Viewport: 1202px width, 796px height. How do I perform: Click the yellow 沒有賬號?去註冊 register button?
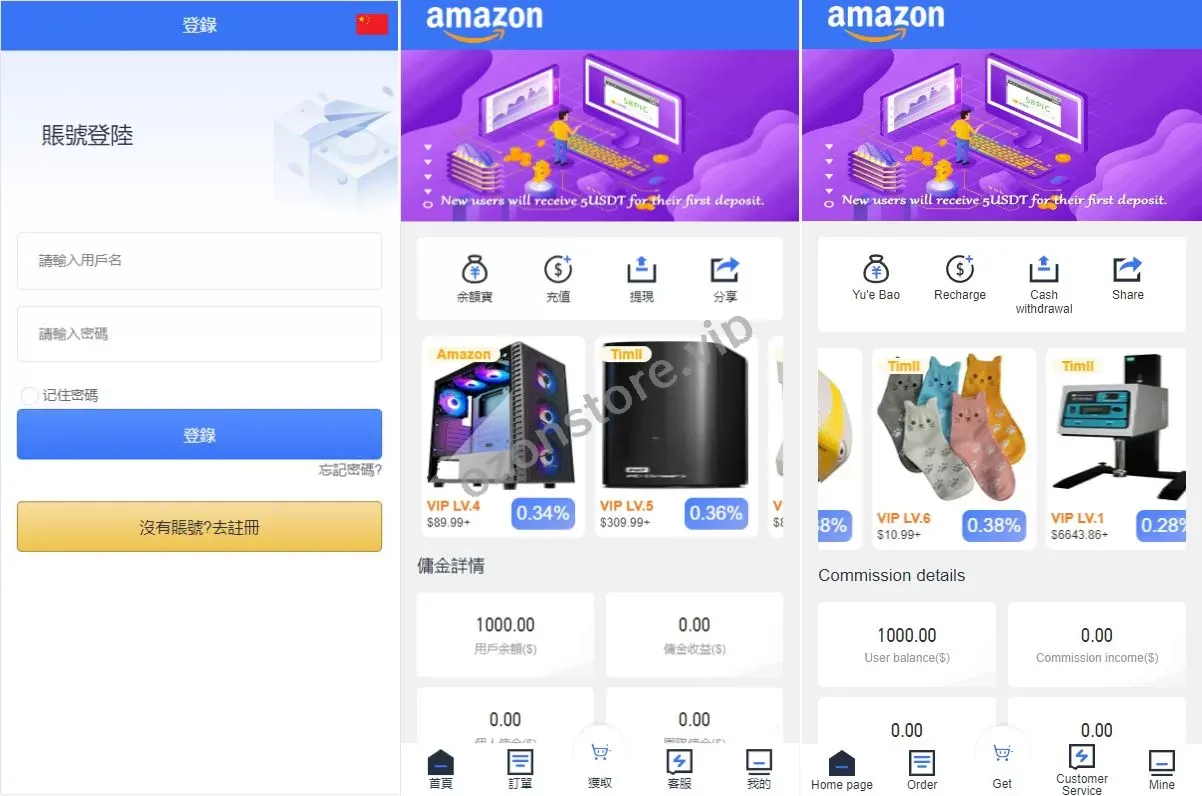click(199, 527)
